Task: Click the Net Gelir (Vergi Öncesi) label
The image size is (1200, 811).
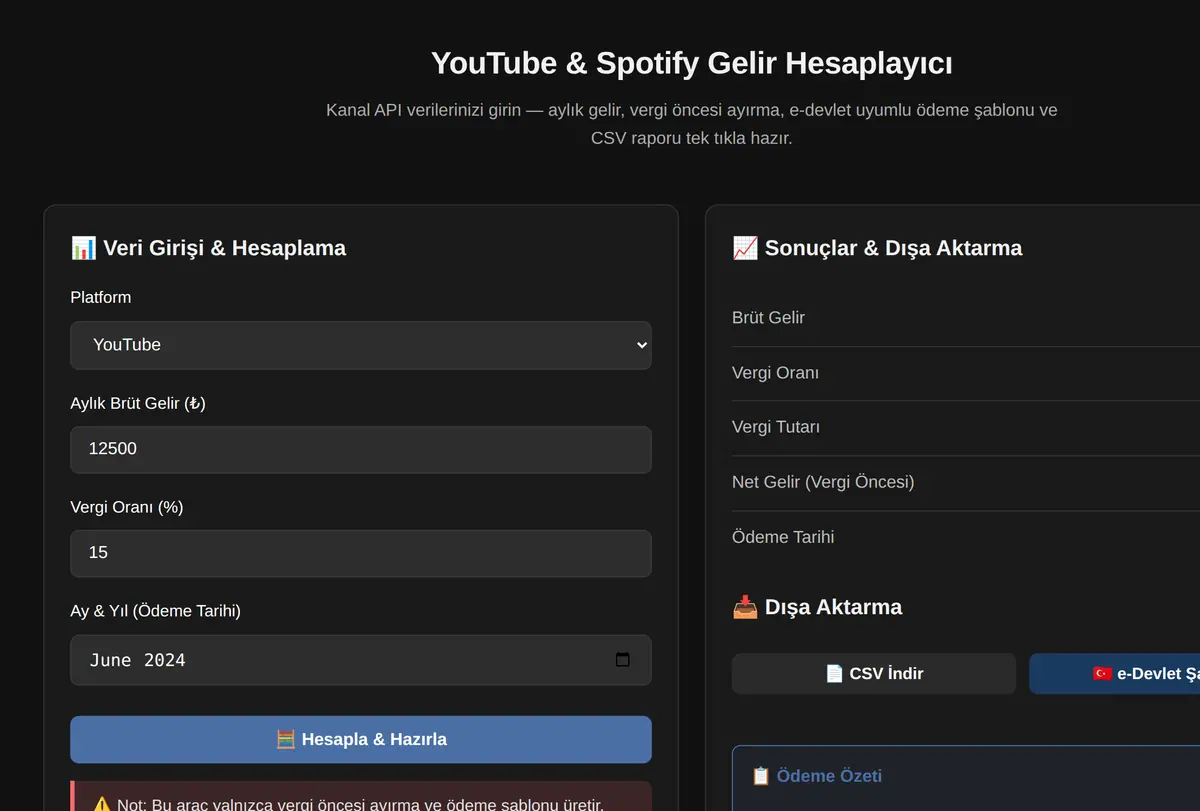Action: point(823,482)
